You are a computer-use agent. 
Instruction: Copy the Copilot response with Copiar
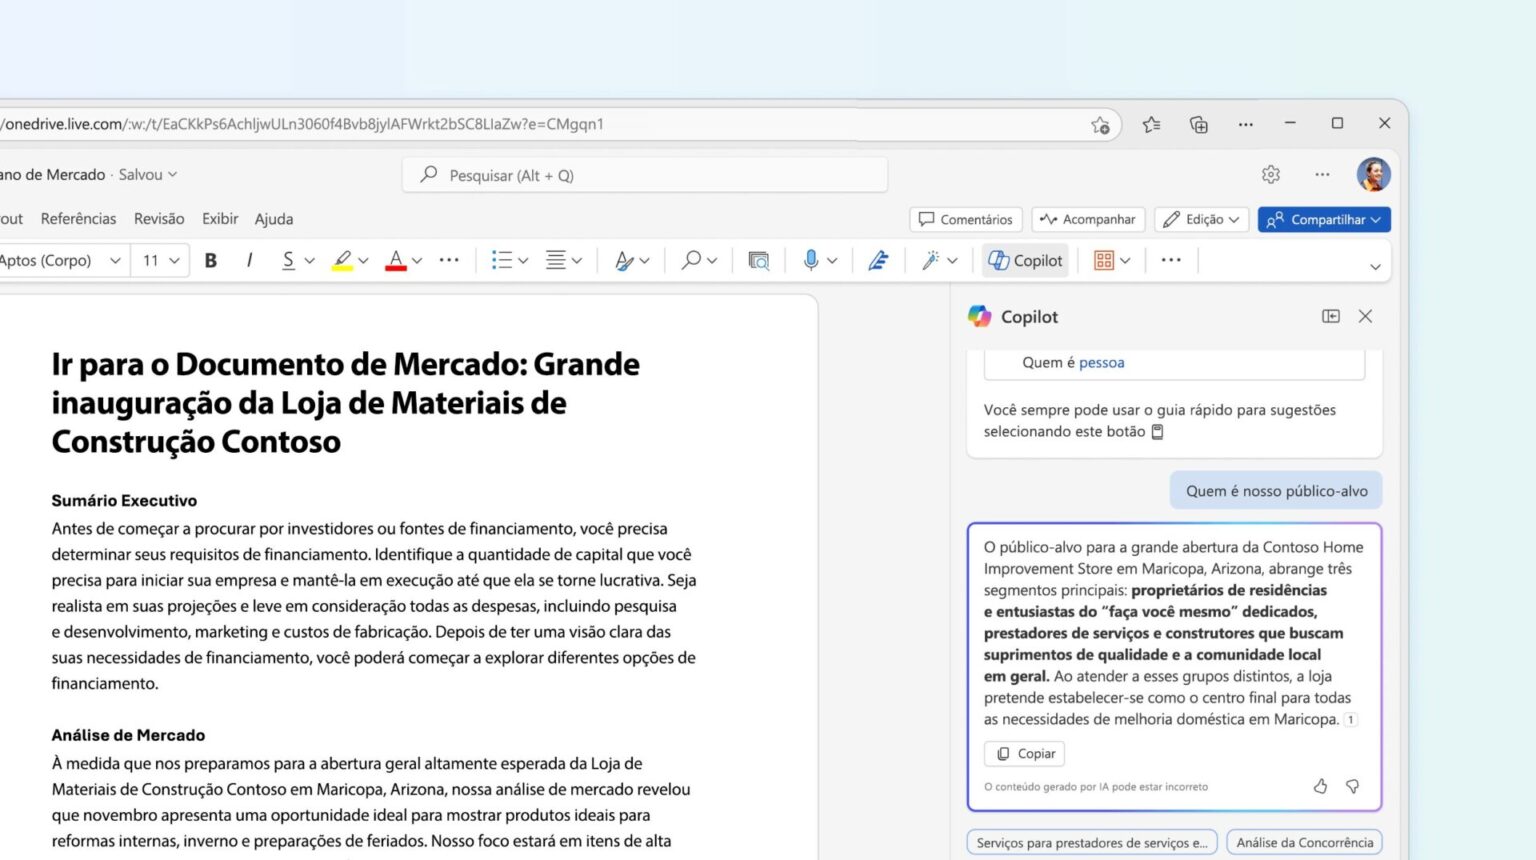click(1025, 754)
